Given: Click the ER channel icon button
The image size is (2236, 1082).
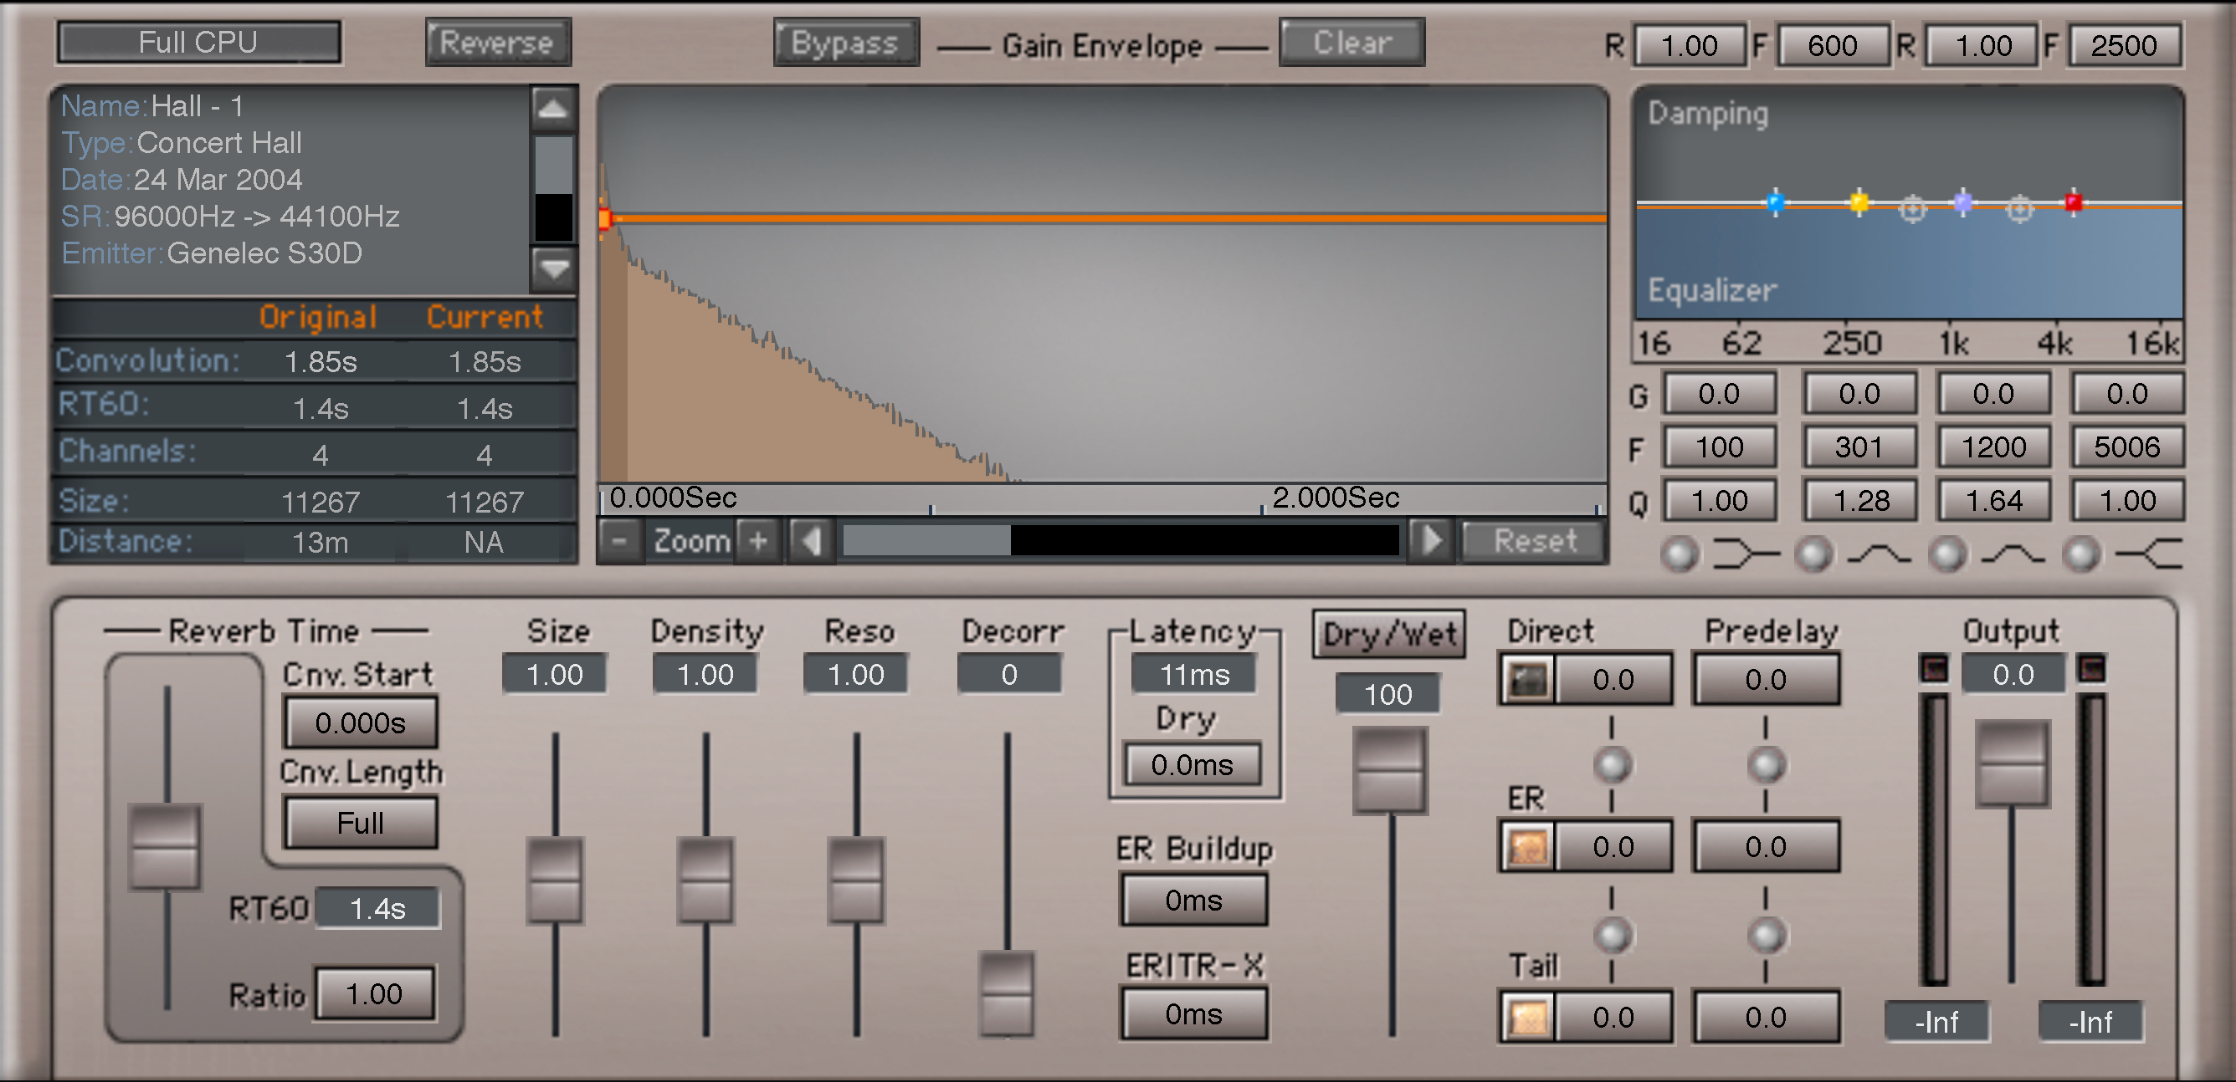Looking at the screenshot, I should coord(1527,847).
